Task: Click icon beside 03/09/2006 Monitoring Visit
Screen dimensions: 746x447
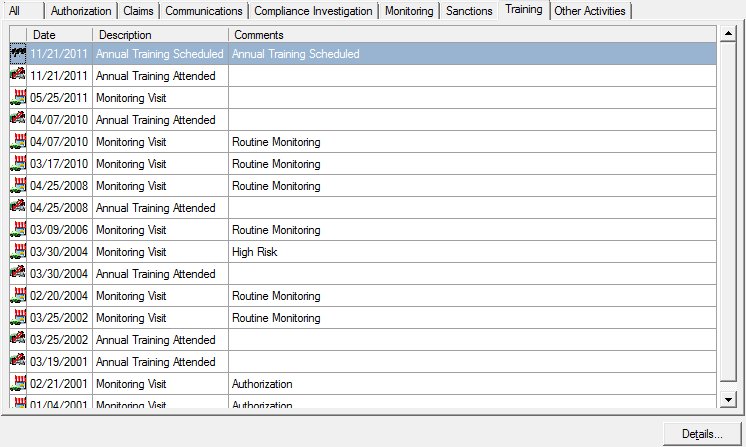Action: [18, 230]
